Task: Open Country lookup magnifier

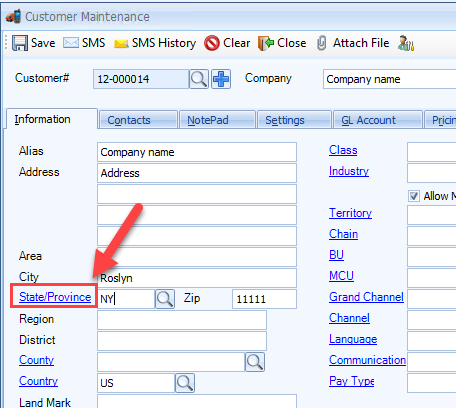Action: 185,383
